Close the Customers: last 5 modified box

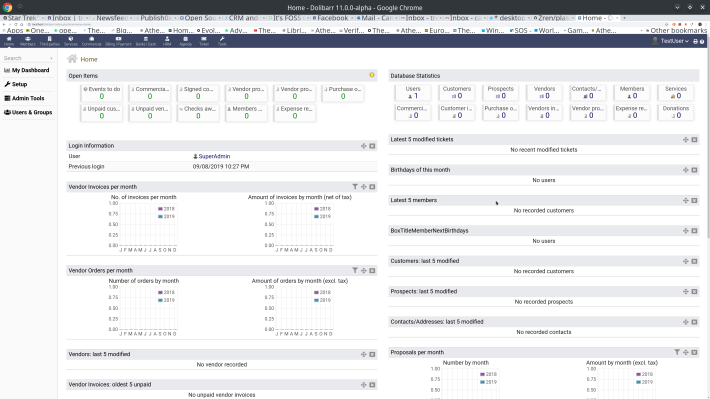(694, 261)
